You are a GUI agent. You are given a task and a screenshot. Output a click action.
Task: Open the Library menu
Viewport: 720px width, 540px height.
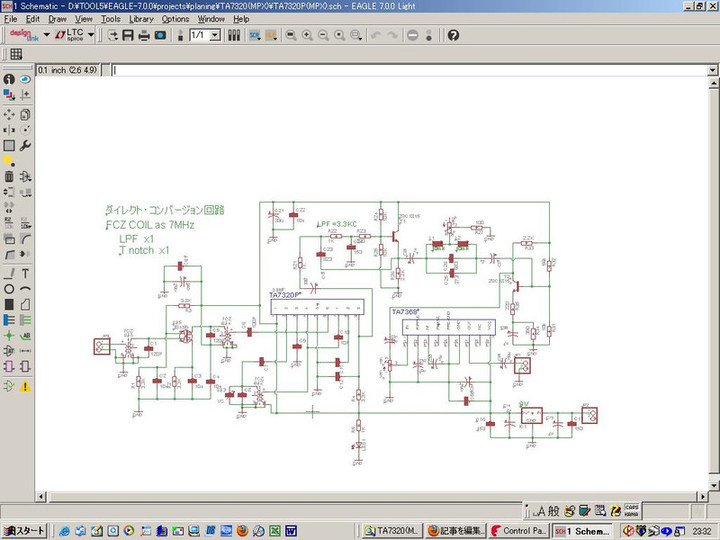(141, 19)
